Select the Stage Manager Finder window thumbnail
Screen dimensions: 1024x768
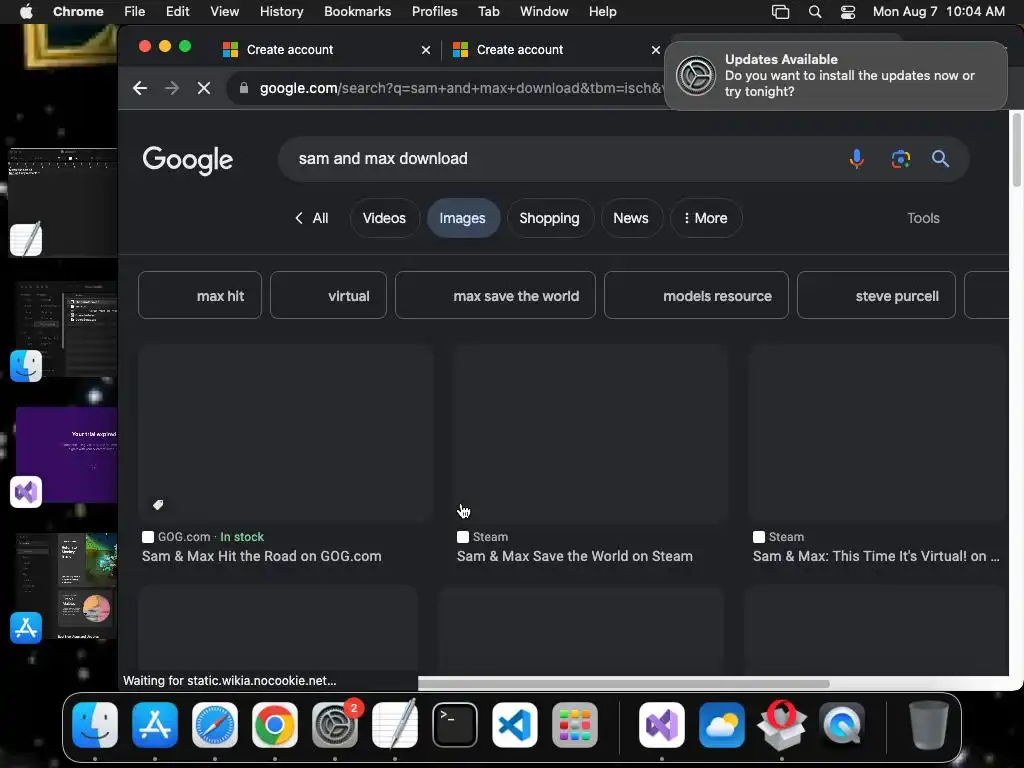coord(65,330)
